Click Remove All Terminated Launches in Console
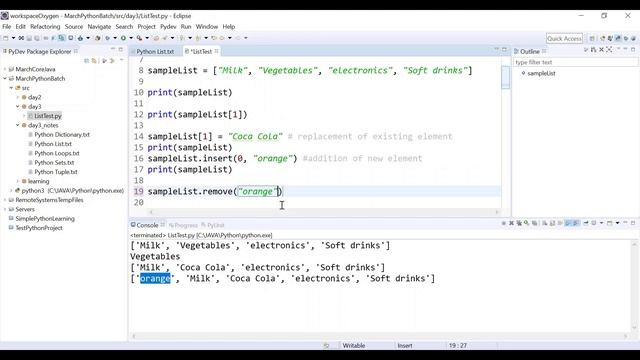640x360 pixels. tap(519, 223)
